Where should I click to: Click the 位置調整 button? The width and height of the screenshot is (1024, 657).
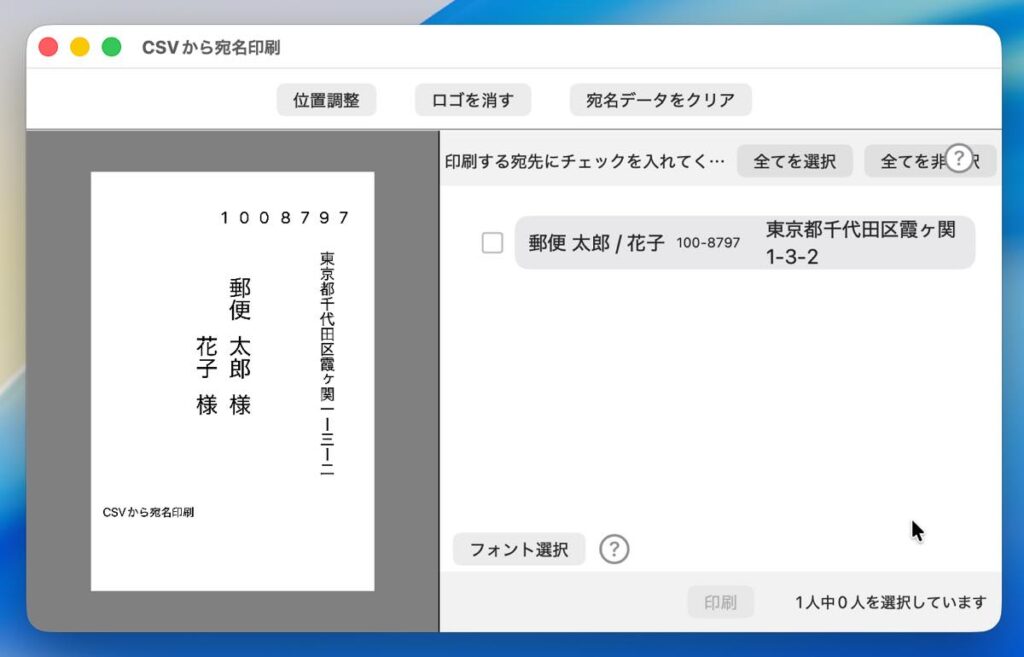(x=326, y=100)
